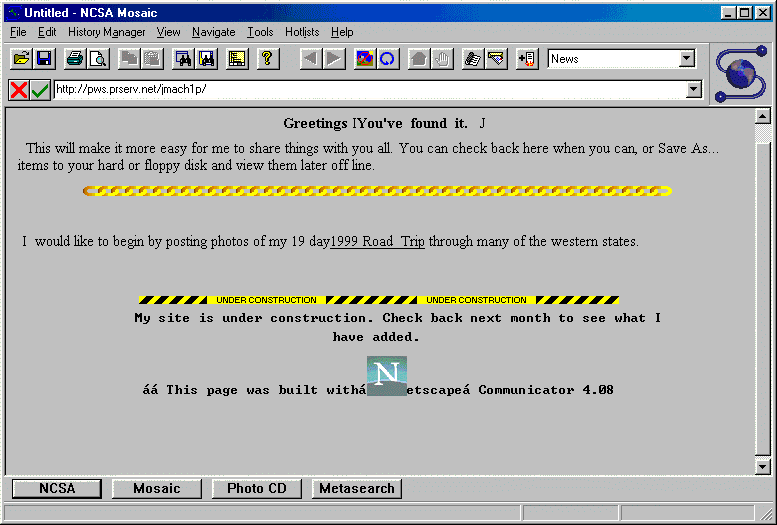Click the Under Construction banner image
Viewport: 777px width, 525px height.
[379, 300]
